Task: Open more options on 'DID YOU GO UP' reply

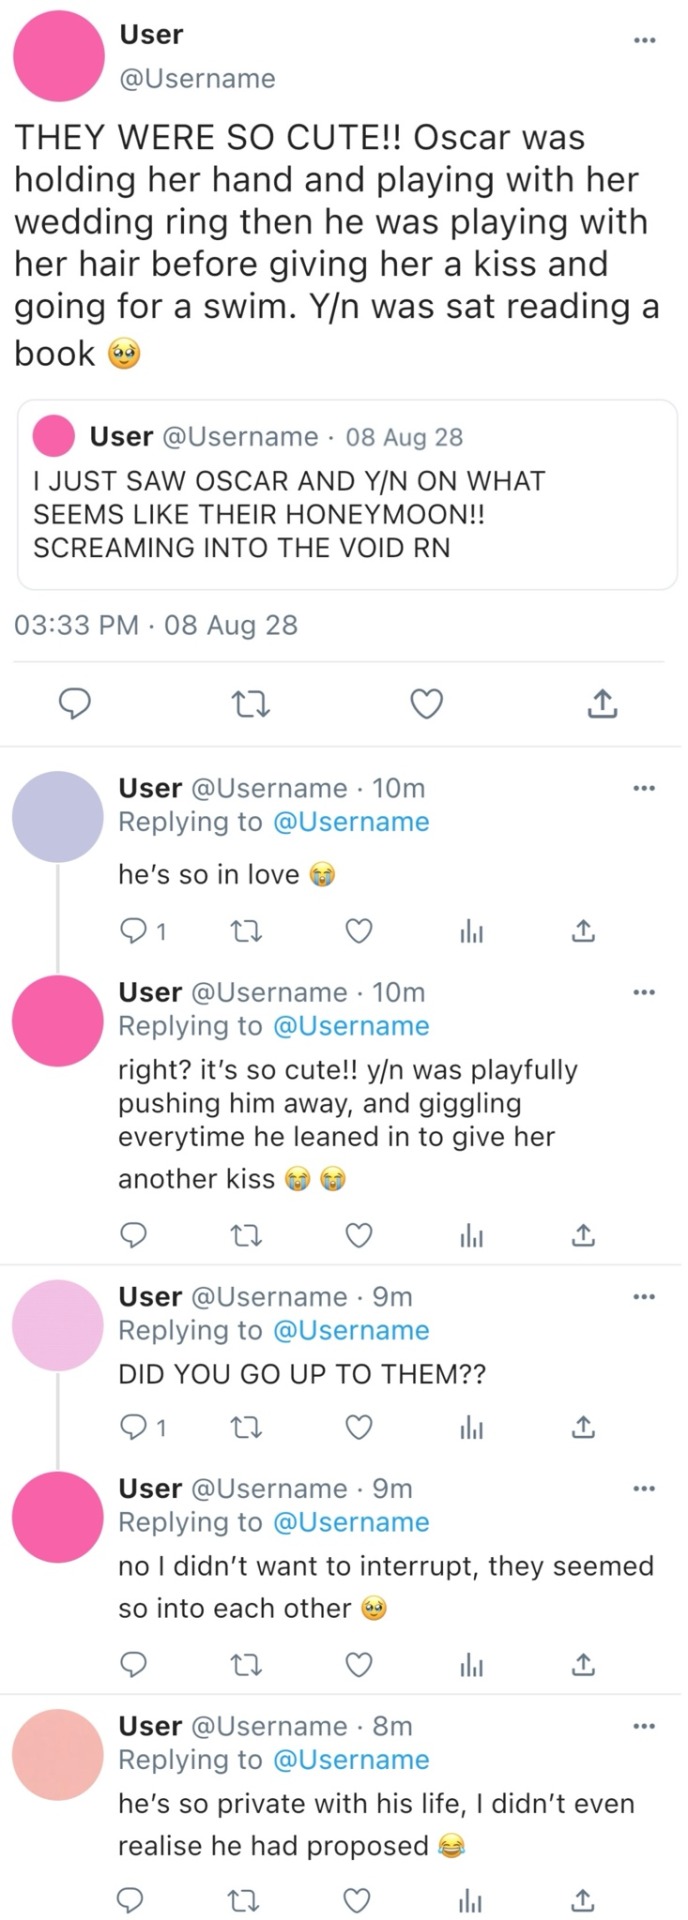Action: (645, 1297)
